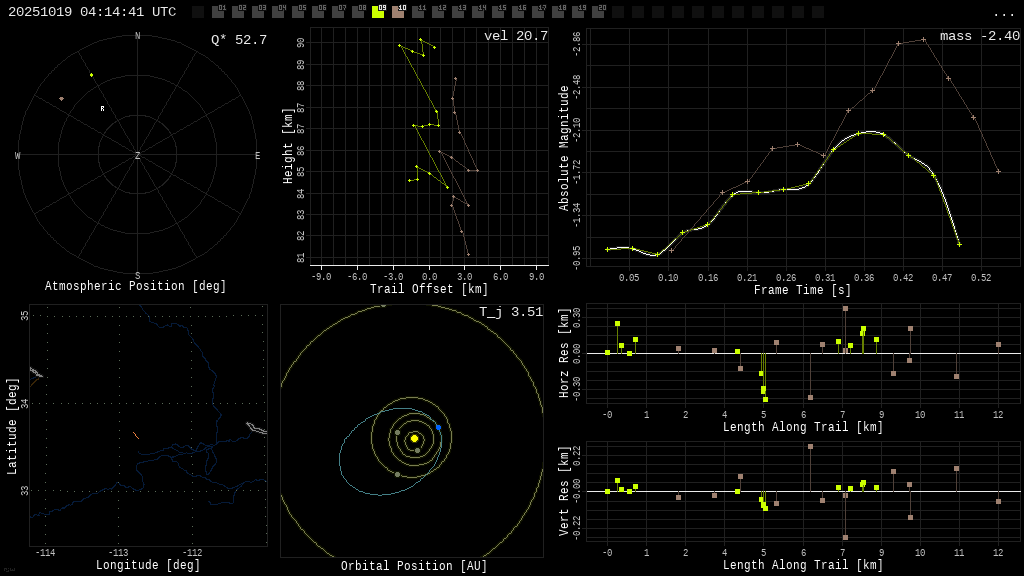1024x576 pixels.
Task: Toggle station 01 indicator box
Action: pos(218,12)
